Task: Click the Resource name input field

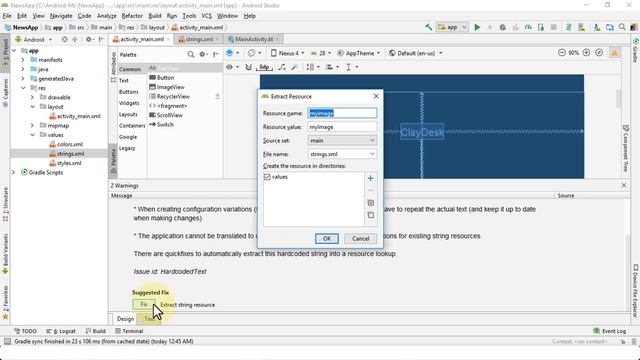Action: coord(342,113)
